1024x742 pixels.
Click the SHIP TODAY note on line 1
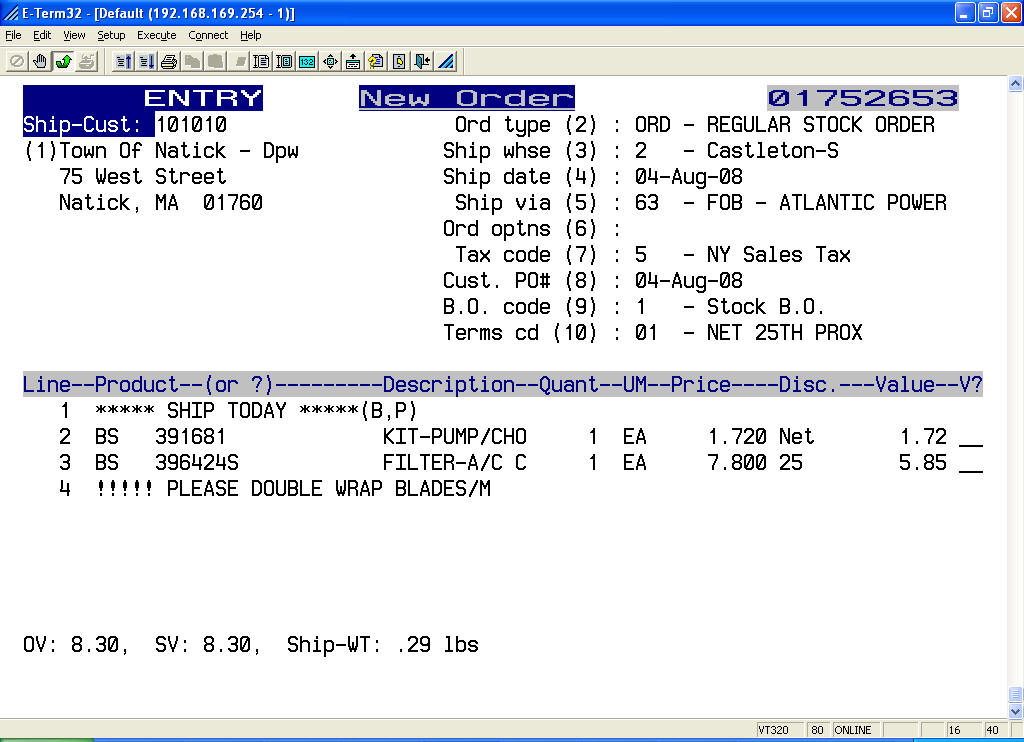(256, 410)
